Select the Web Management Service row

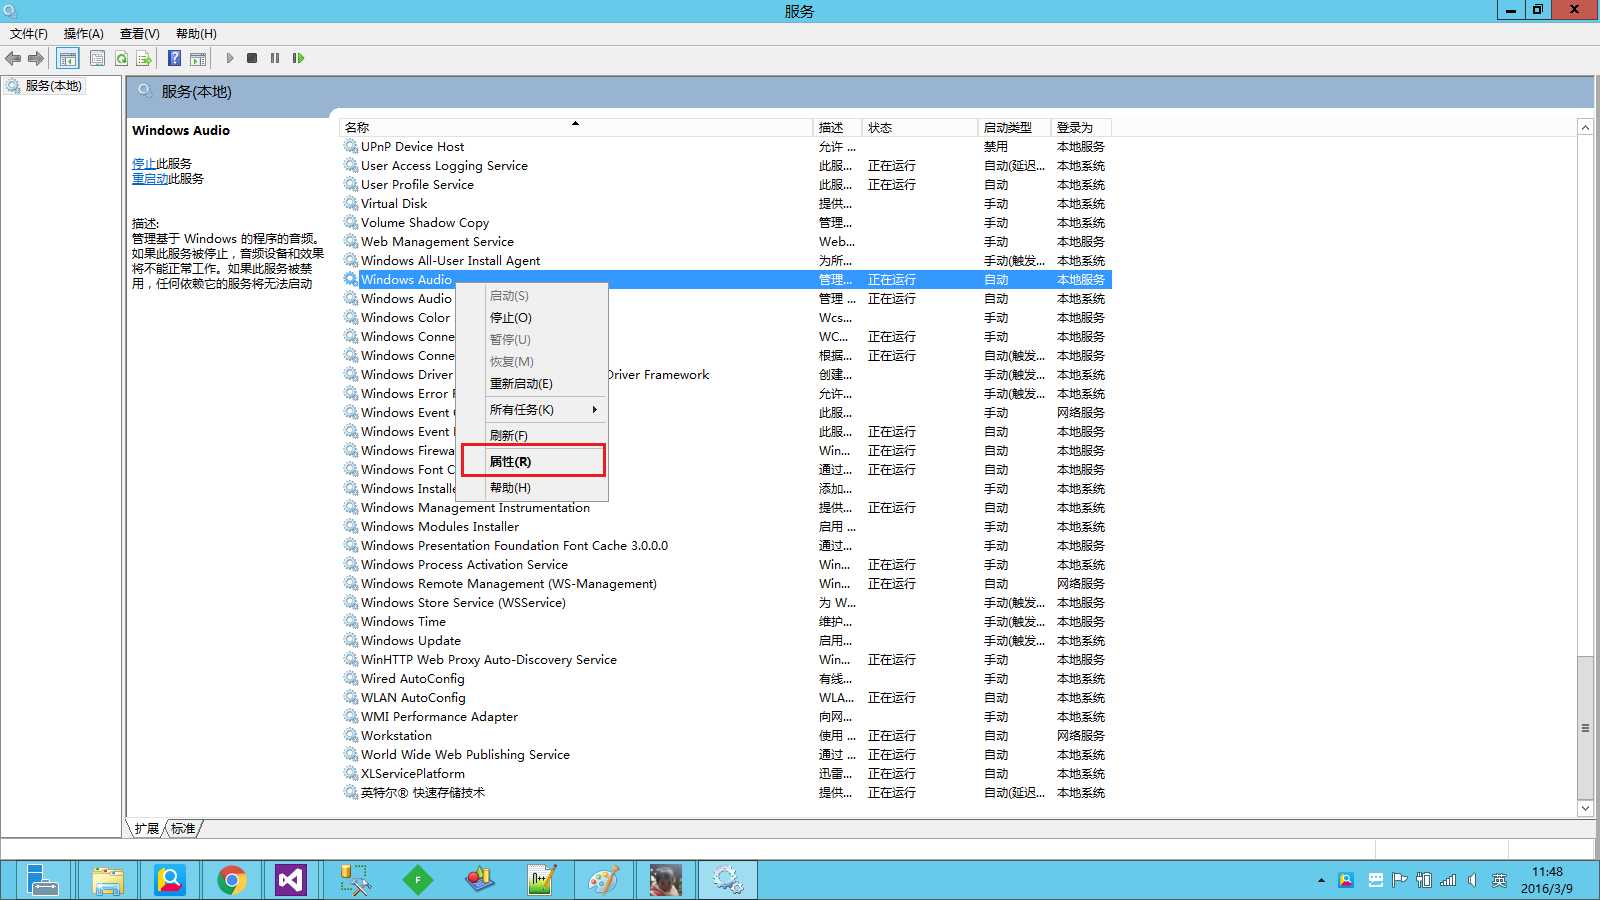click(x=726, y=242)
